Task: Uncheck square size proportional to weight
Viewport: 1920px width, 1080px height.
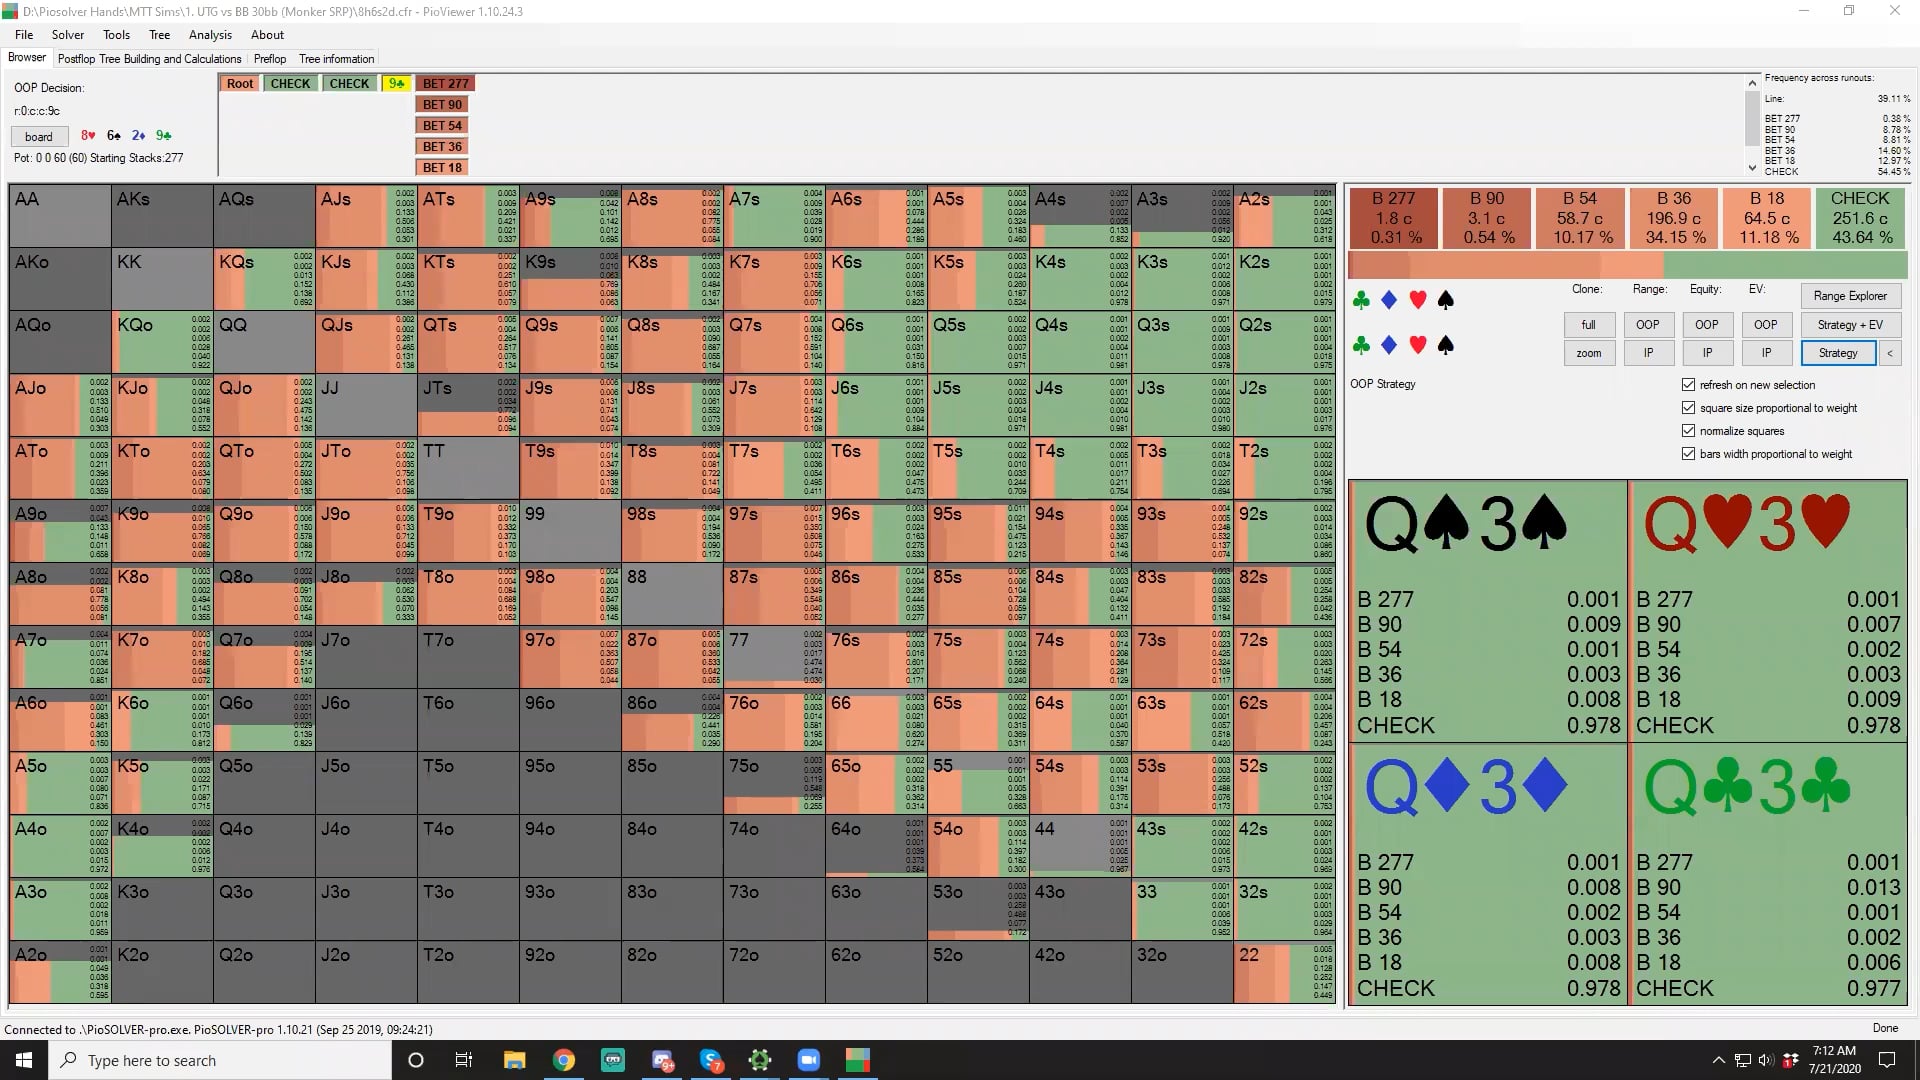Action: pos(1689,408)
